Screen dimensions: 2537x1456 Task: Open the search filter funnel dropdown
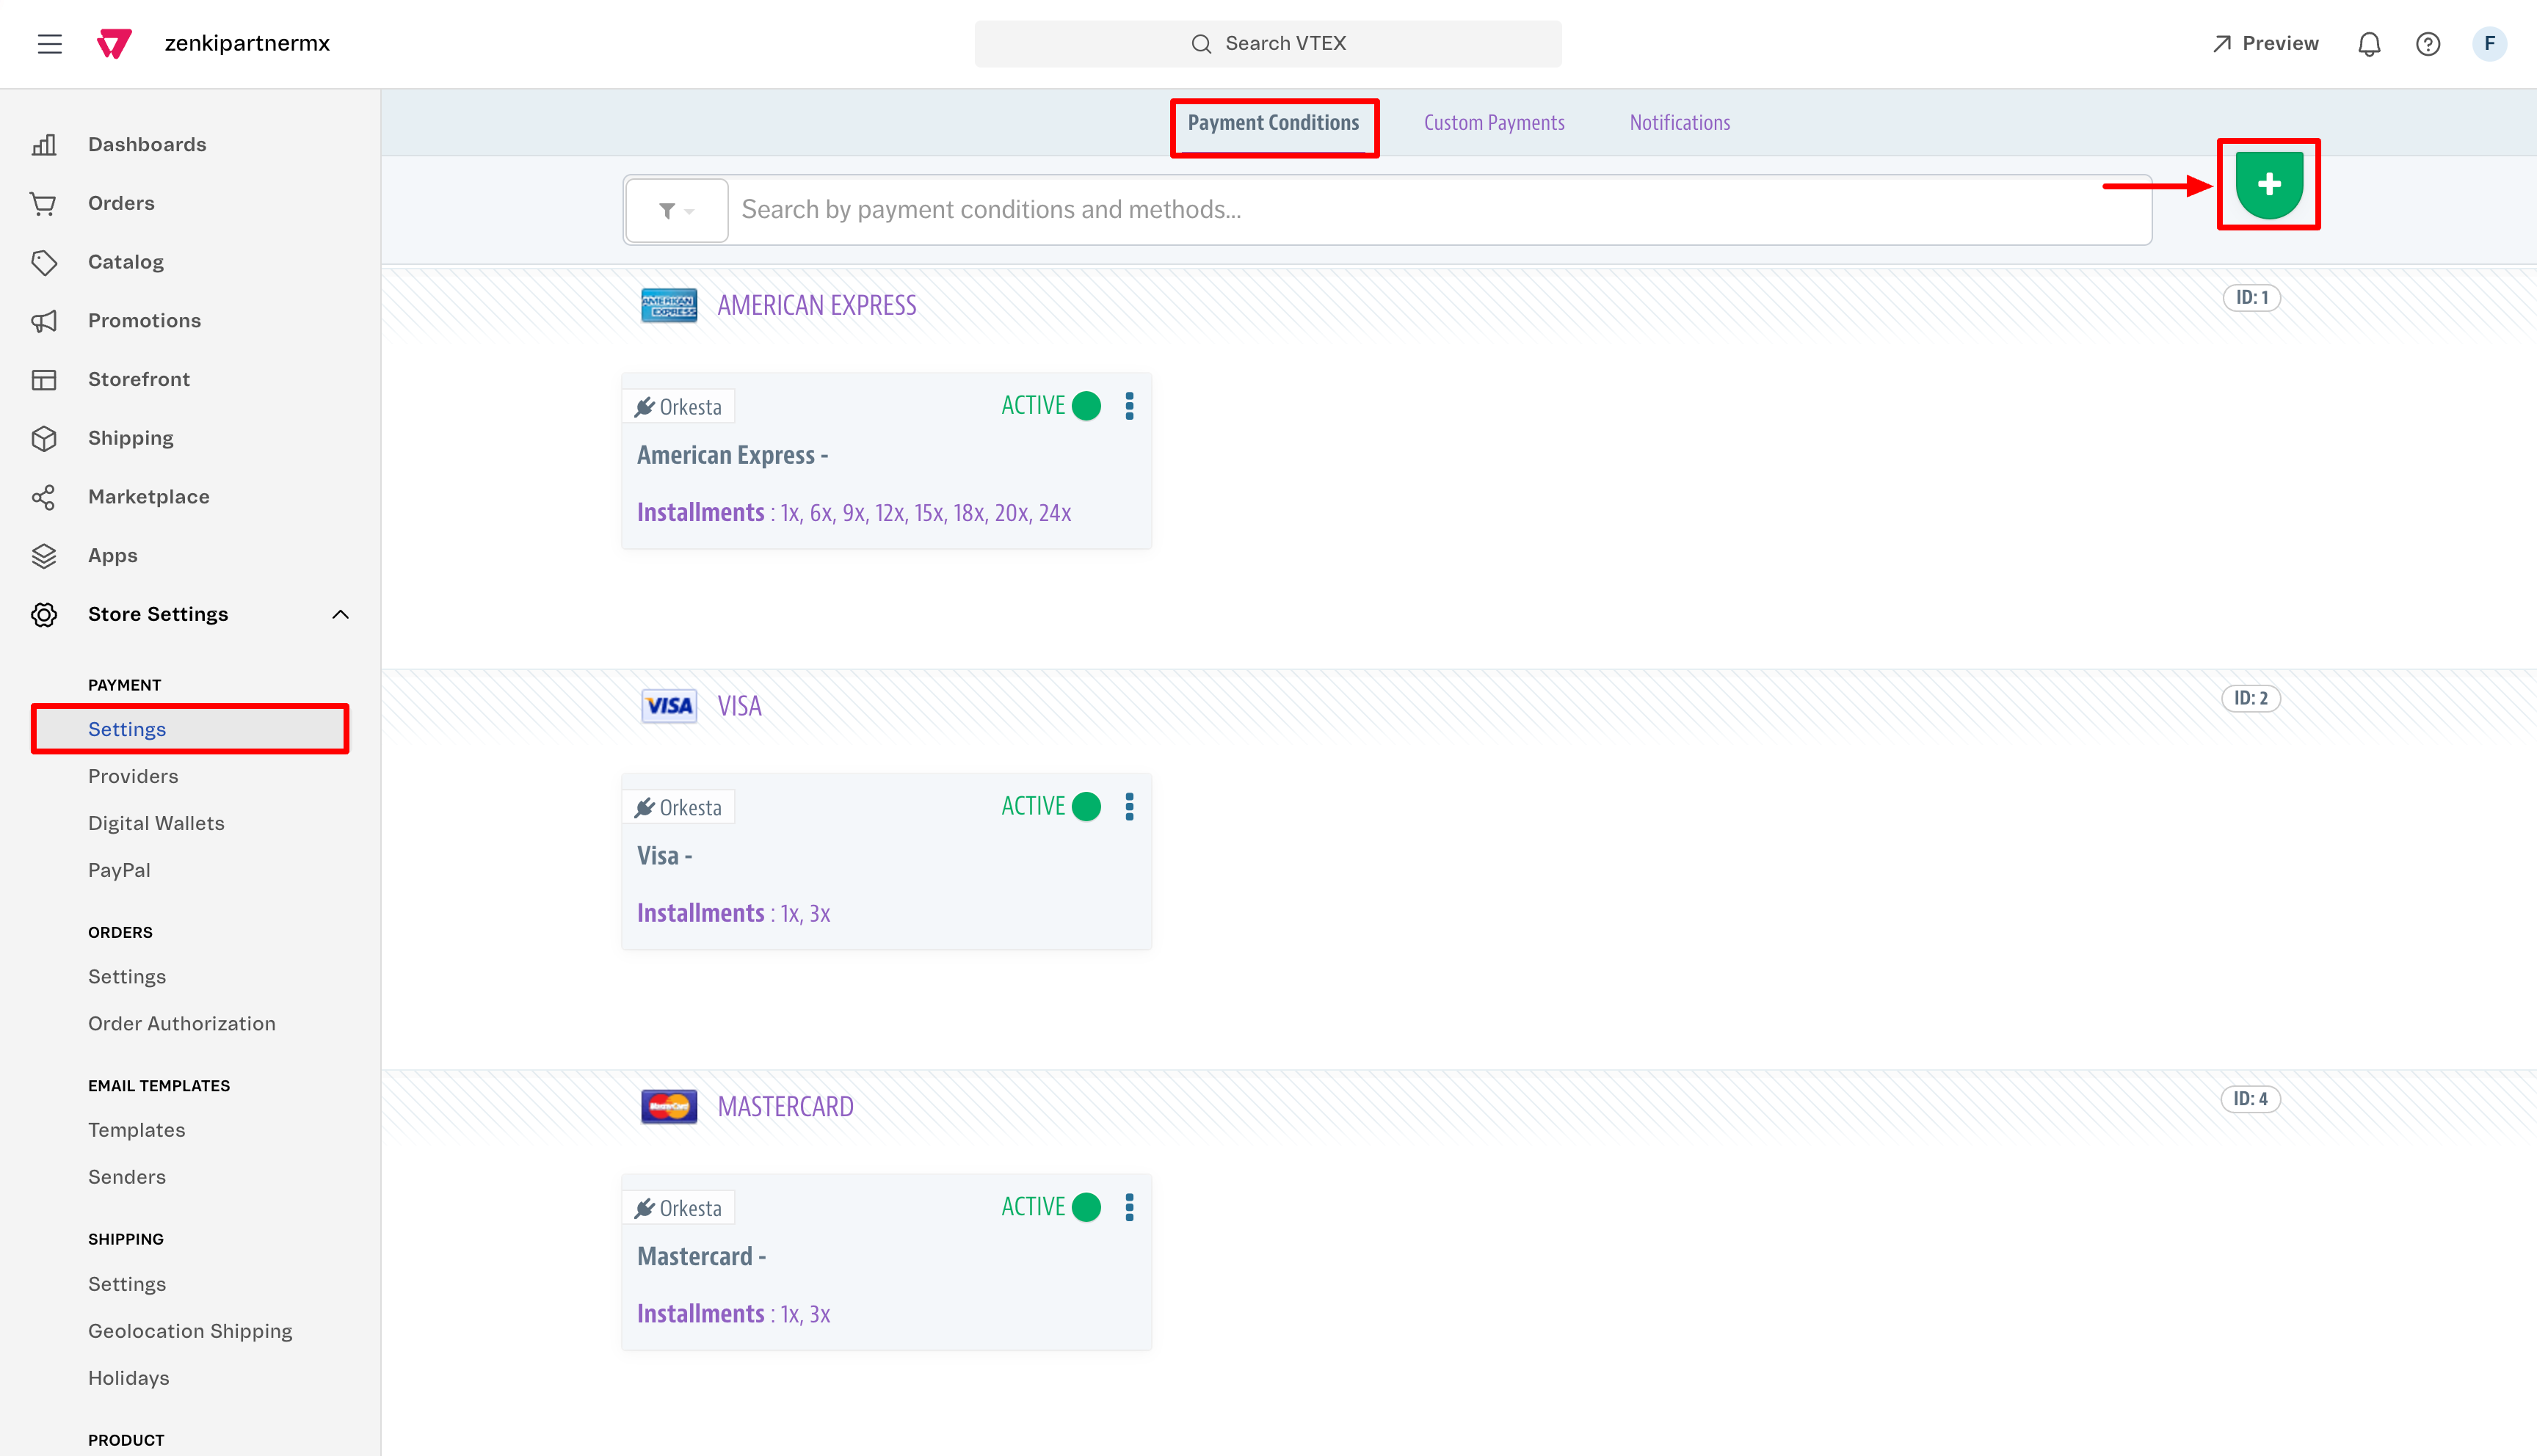tap(676, 210)
